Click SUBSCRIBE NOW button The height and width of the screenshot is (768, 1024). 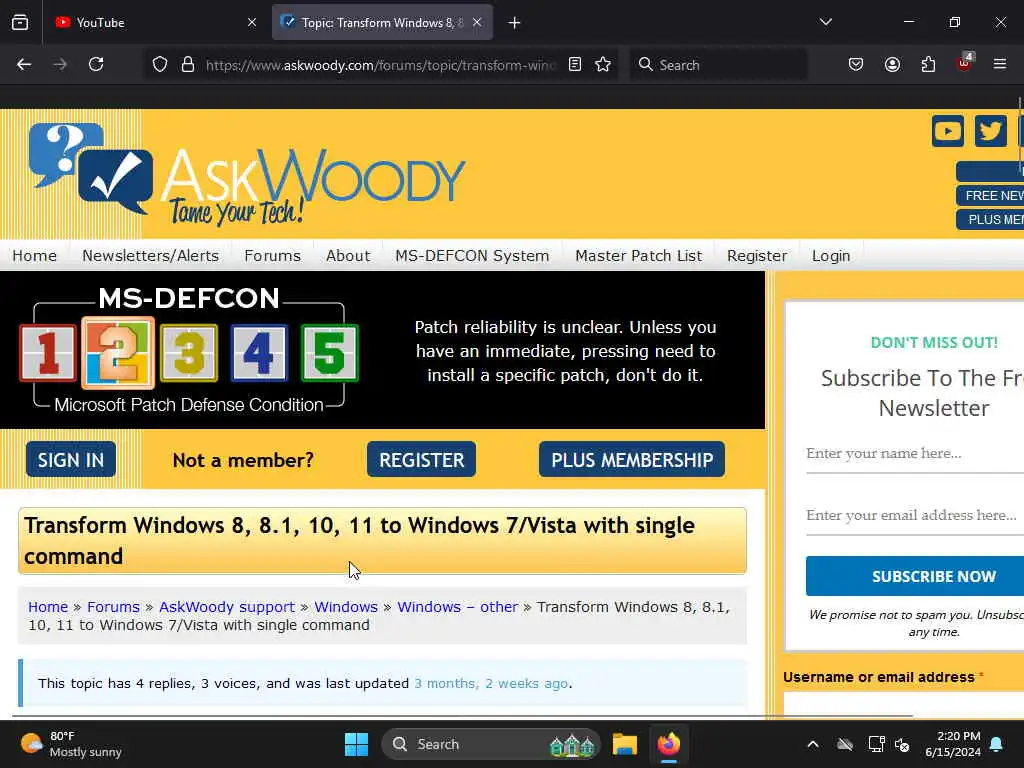click(x=915, y=576)
